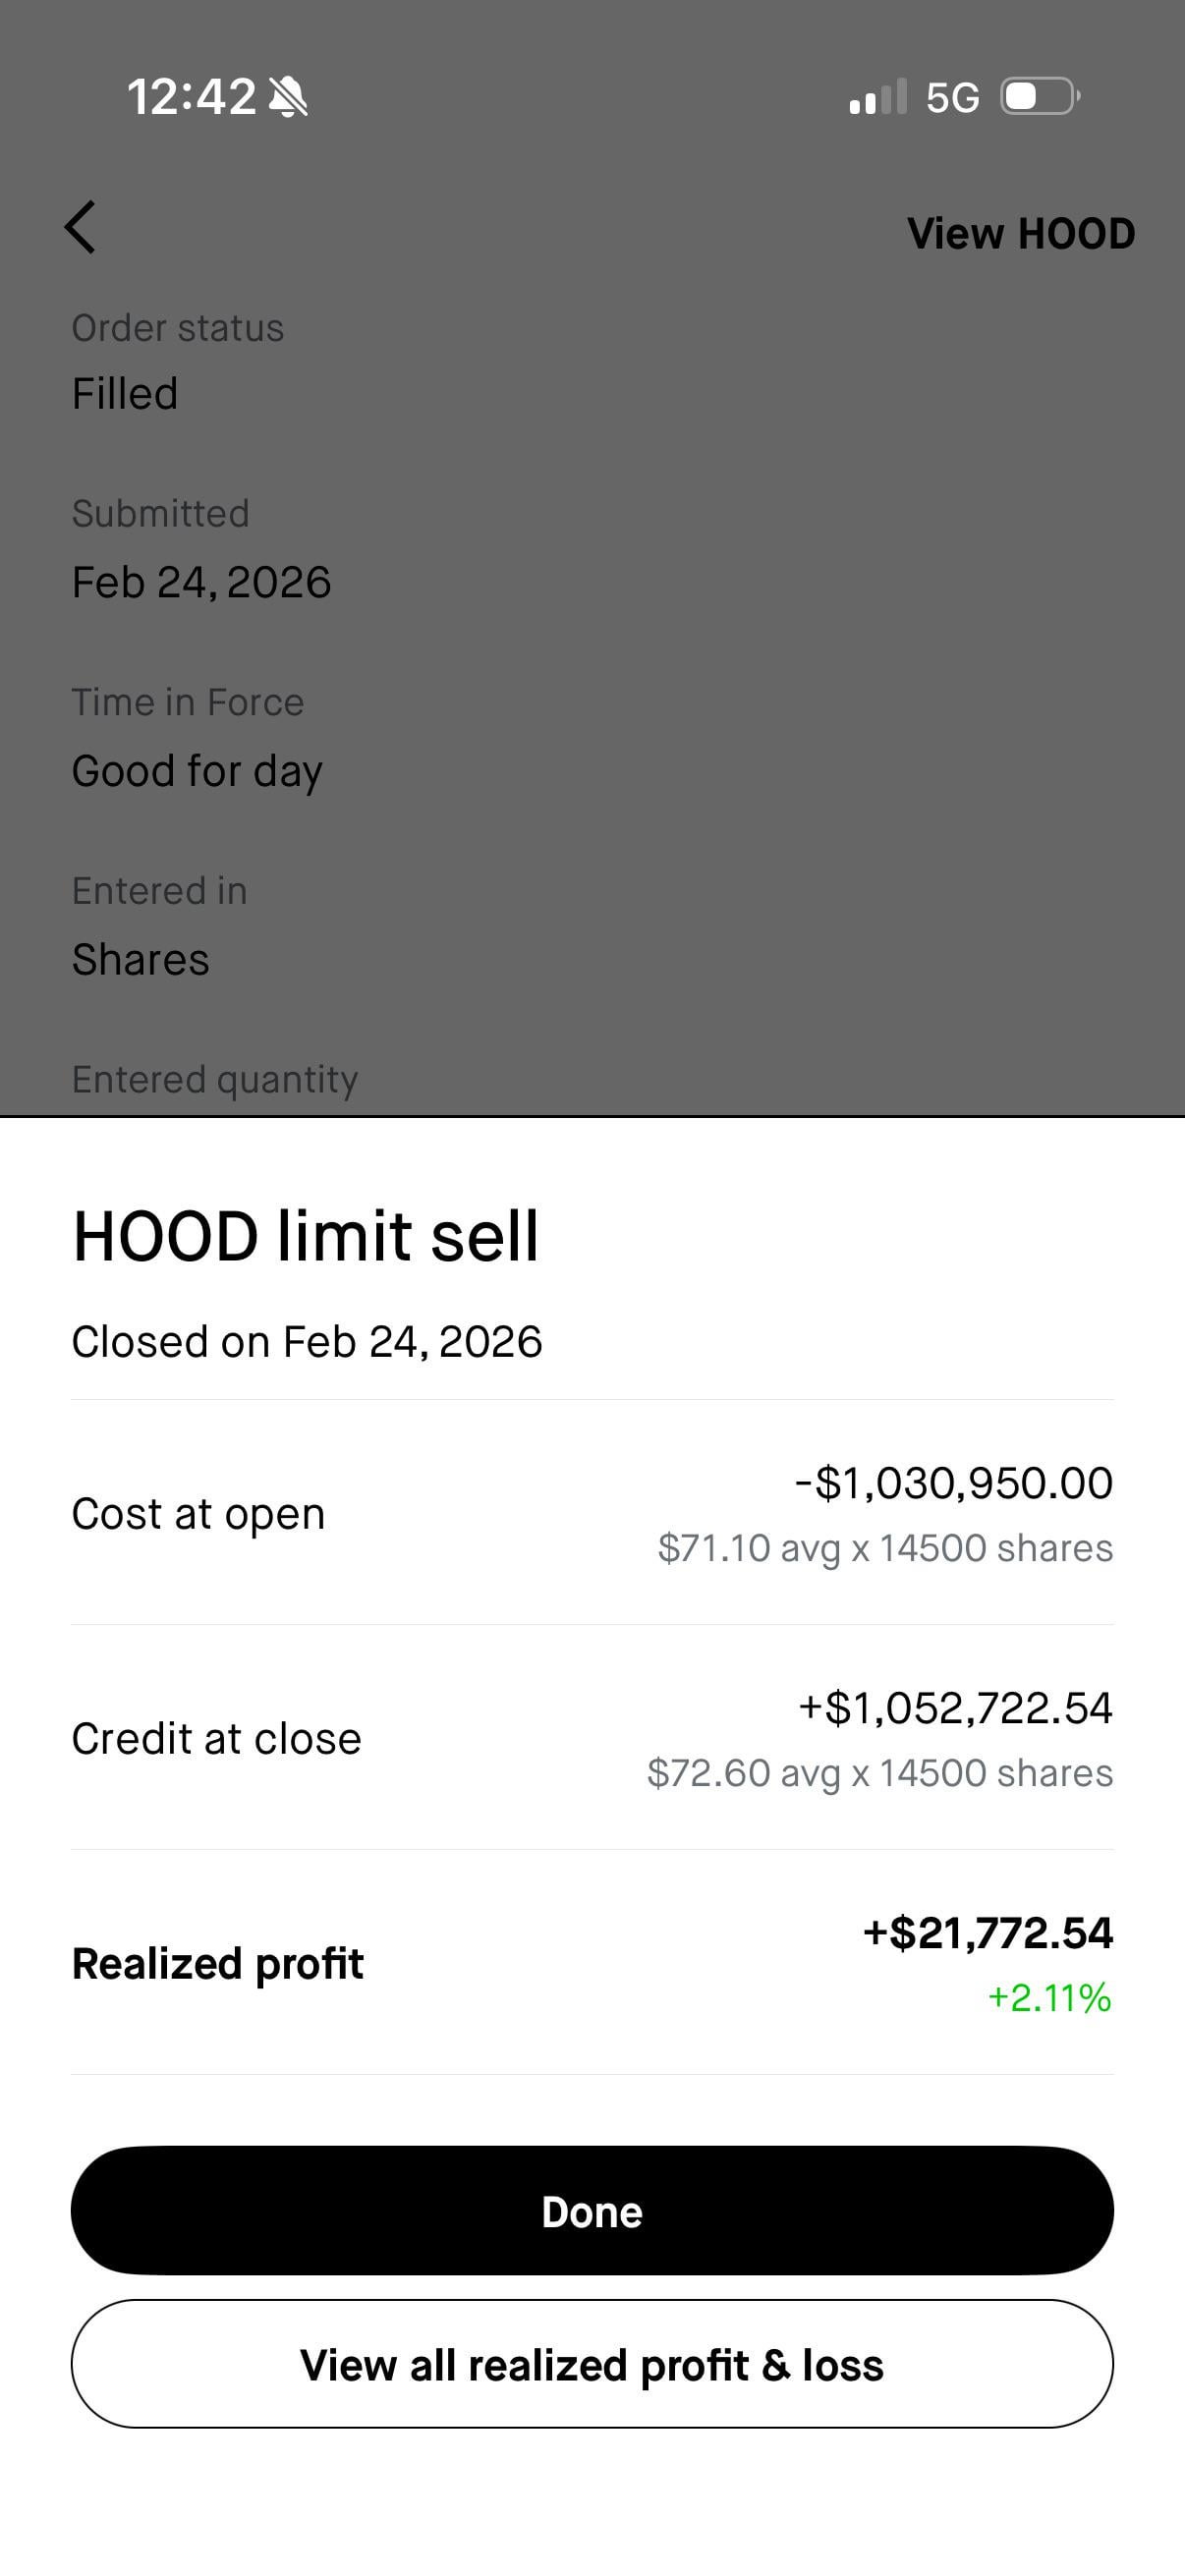Open View all realized profit & loss
This screenshot has height=2576, width=1185.
[592, 2365]
